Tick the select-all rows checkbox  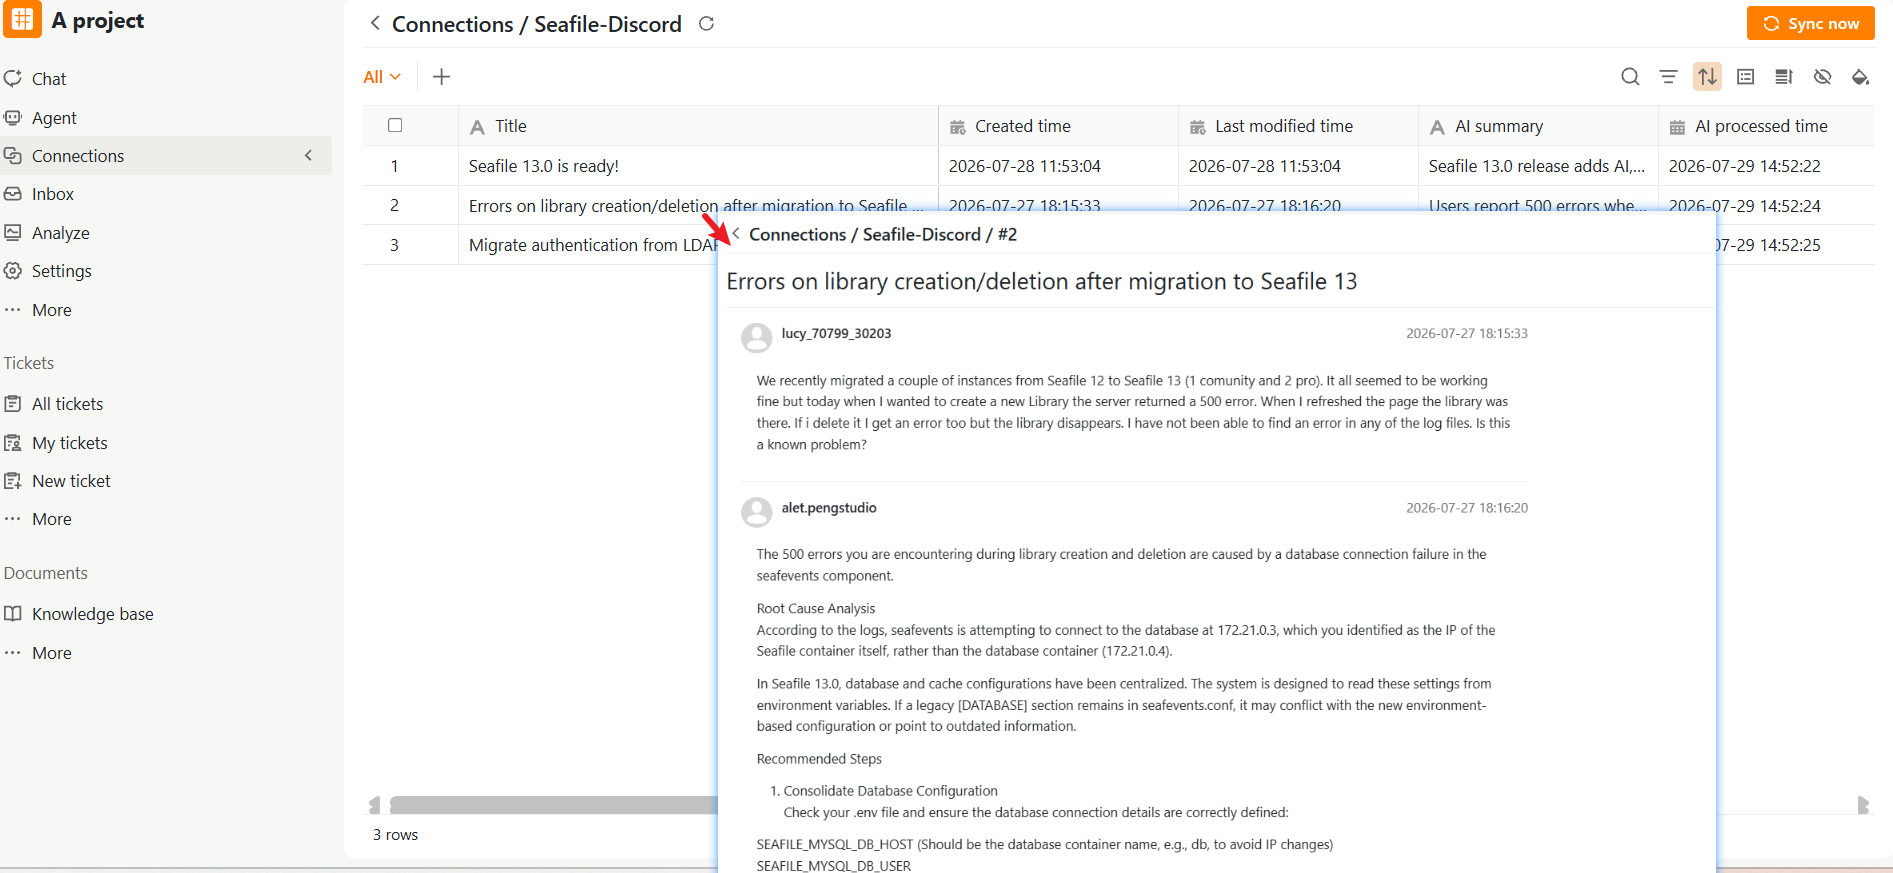pyautogui.click(x=395, y=125)
